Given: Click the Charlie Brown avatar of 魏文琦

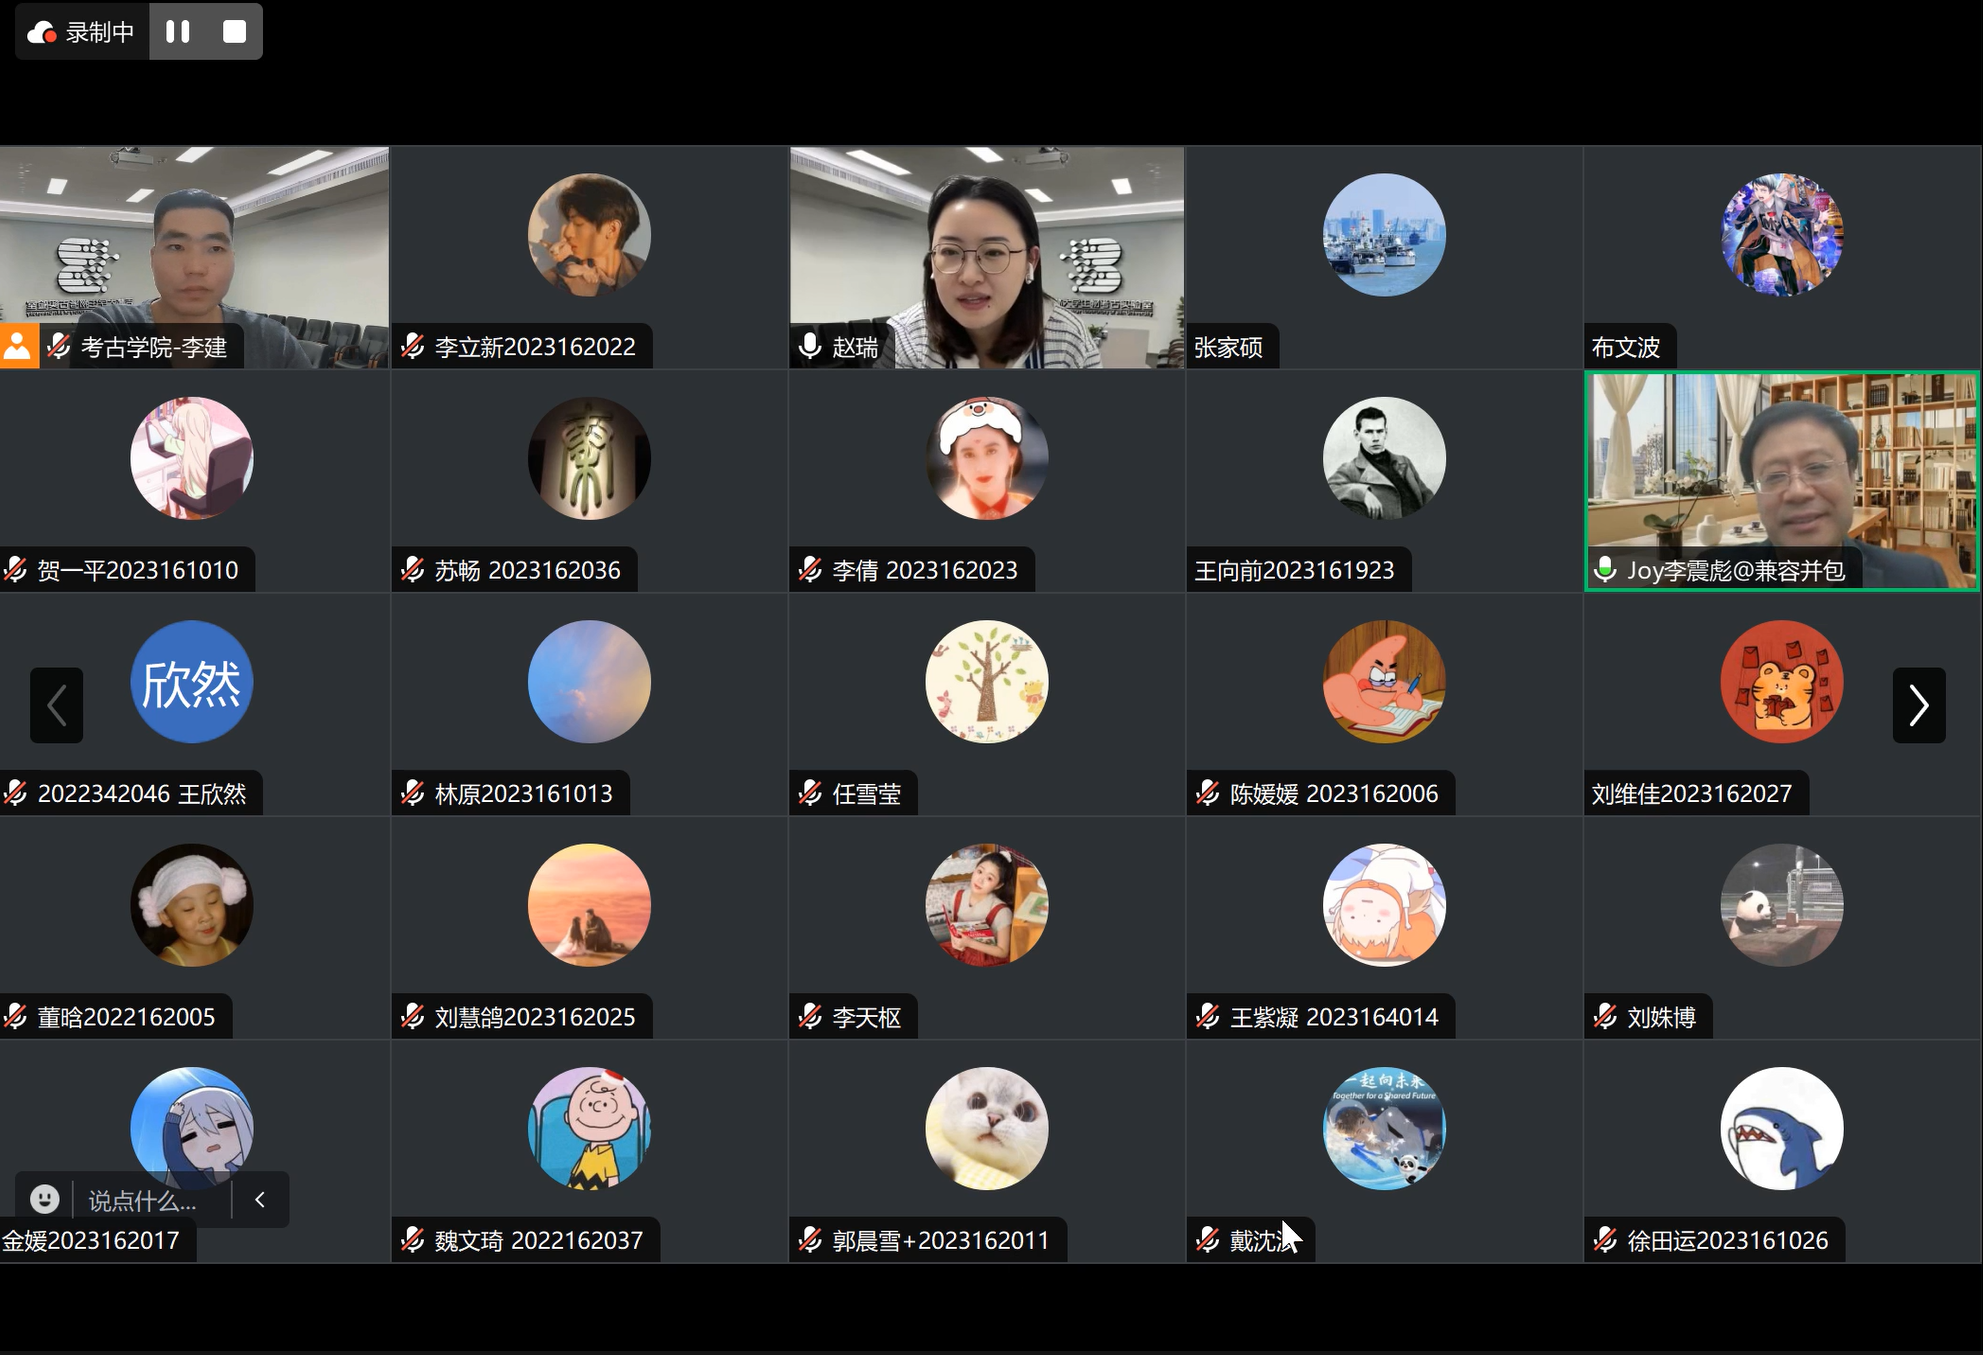Looking at the screenshot, I should 589,1128.
